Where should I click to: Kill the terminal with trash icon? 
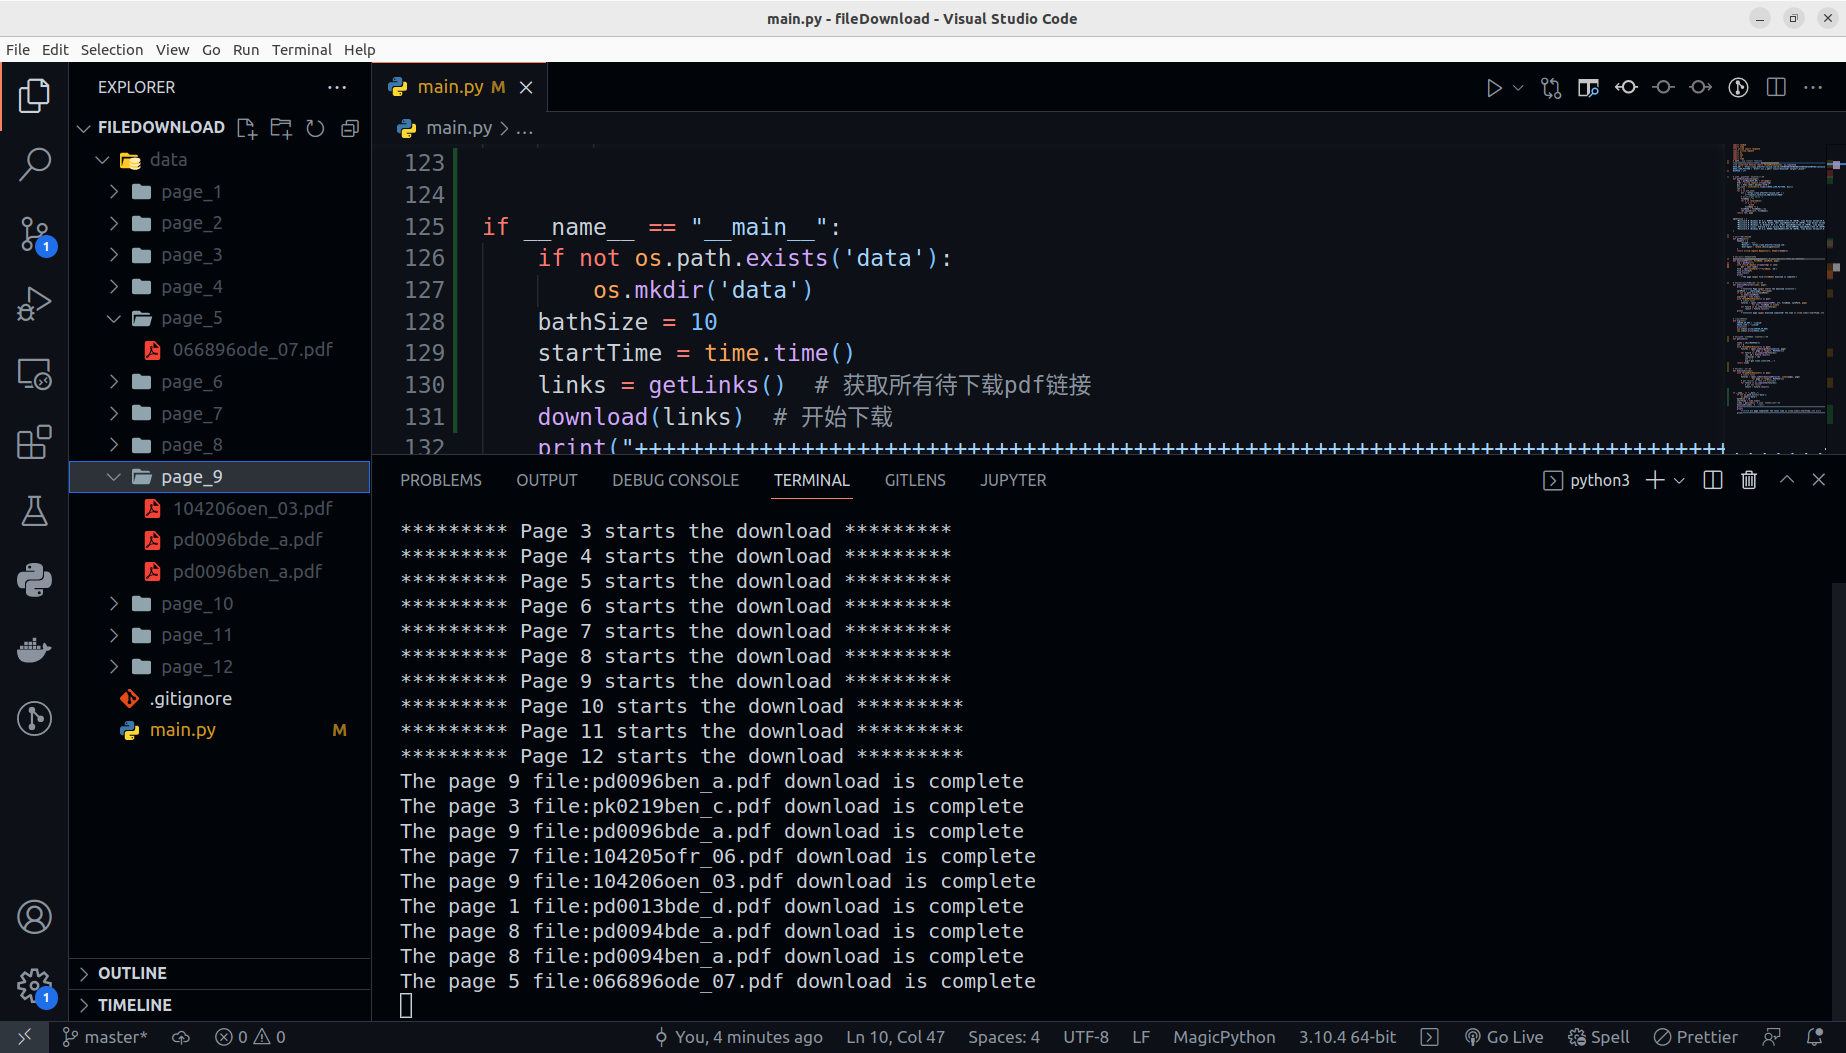coord(1749,480)
